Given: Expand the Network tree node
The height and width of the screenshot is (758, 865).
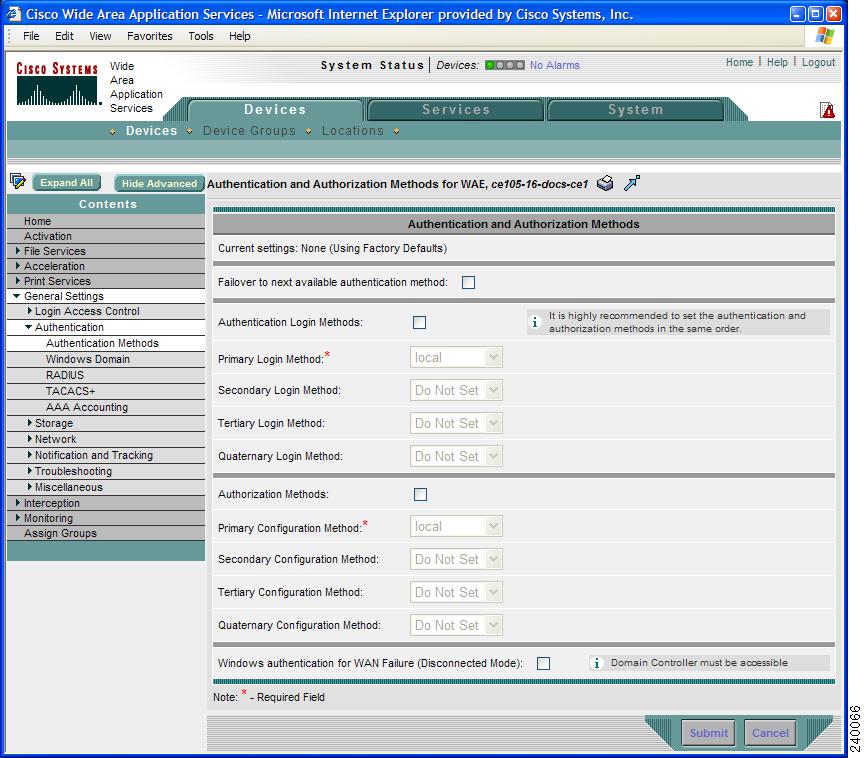Looking at the screenshot, I should click(x=29, y=439).
